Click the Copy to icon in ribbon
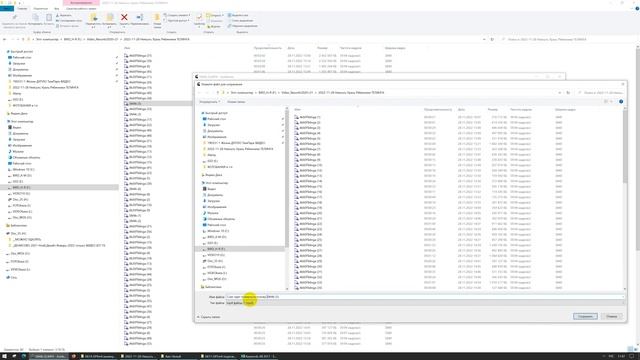 [x=109, y=17]
